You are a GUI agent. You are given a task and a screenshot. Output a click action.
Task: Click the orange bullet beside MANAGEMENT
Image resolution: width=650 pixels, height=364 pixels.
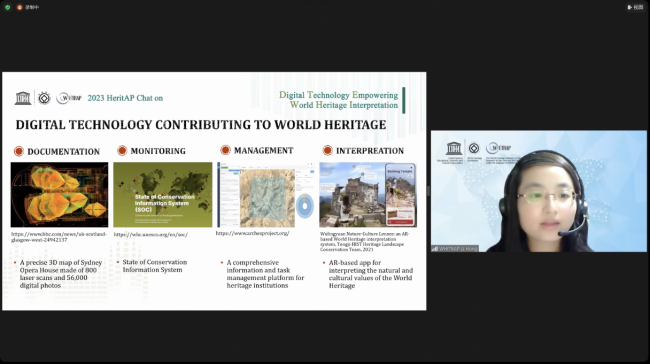(x=225, y=150)
